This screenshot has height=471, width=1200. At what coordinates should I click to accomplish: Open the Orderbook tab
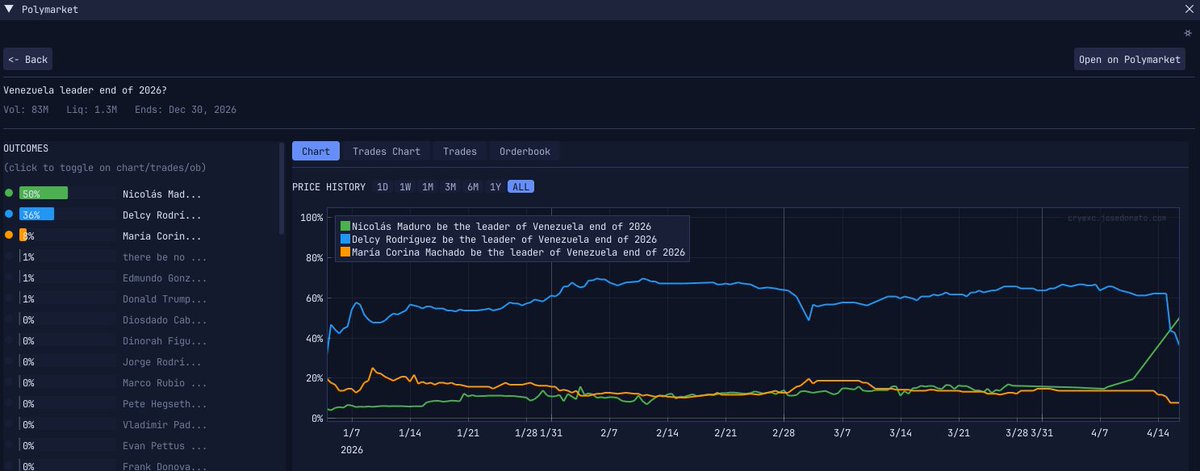525,151
